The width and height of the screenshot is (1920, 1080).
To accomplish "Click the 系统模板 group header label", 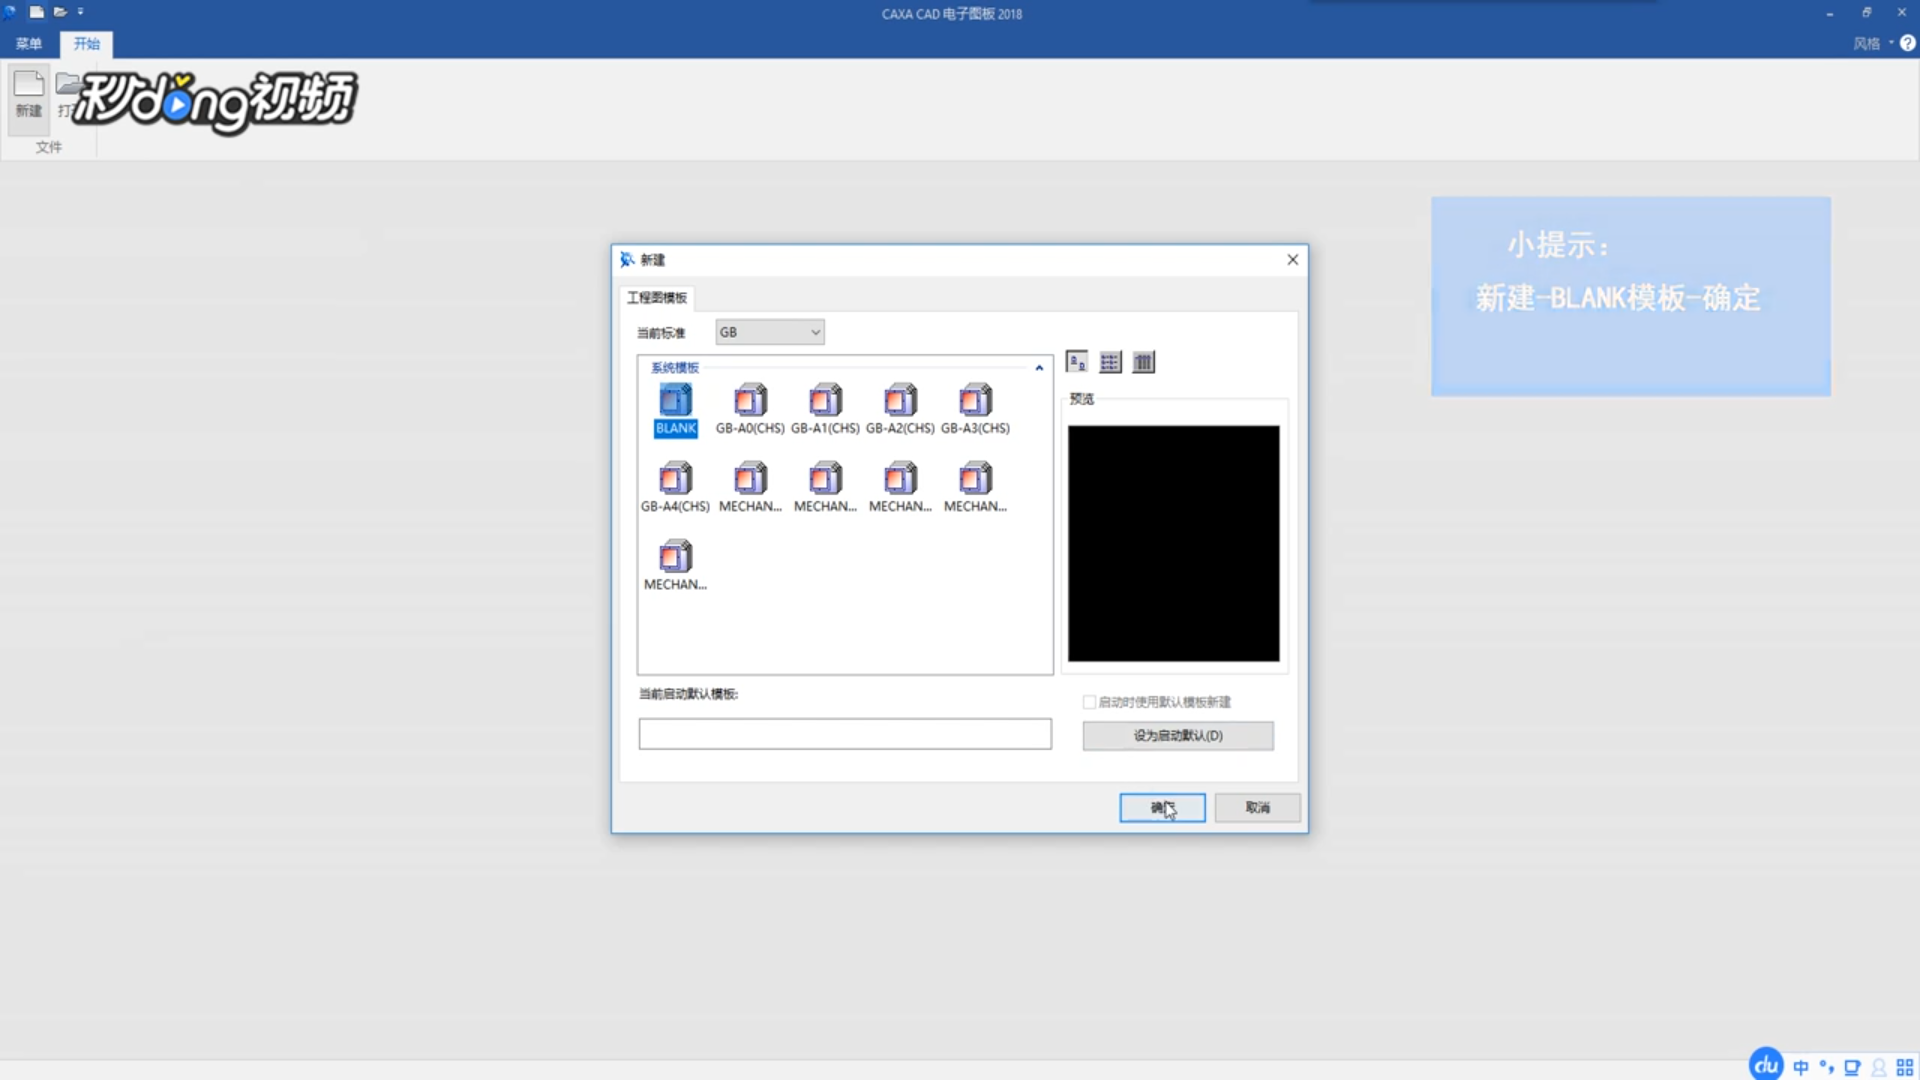I will tap(675, 367).
